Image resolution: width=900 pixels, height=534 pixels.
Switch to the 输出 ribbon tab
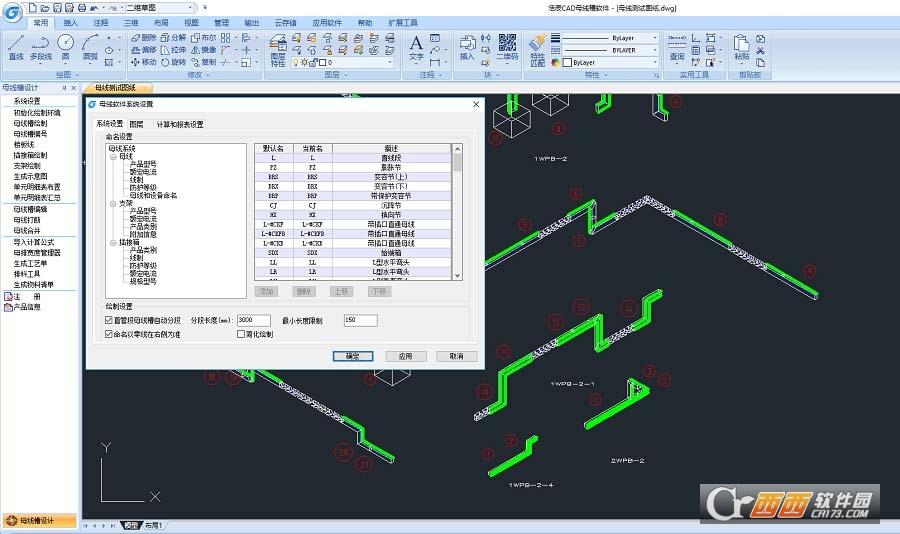(251, 23)
